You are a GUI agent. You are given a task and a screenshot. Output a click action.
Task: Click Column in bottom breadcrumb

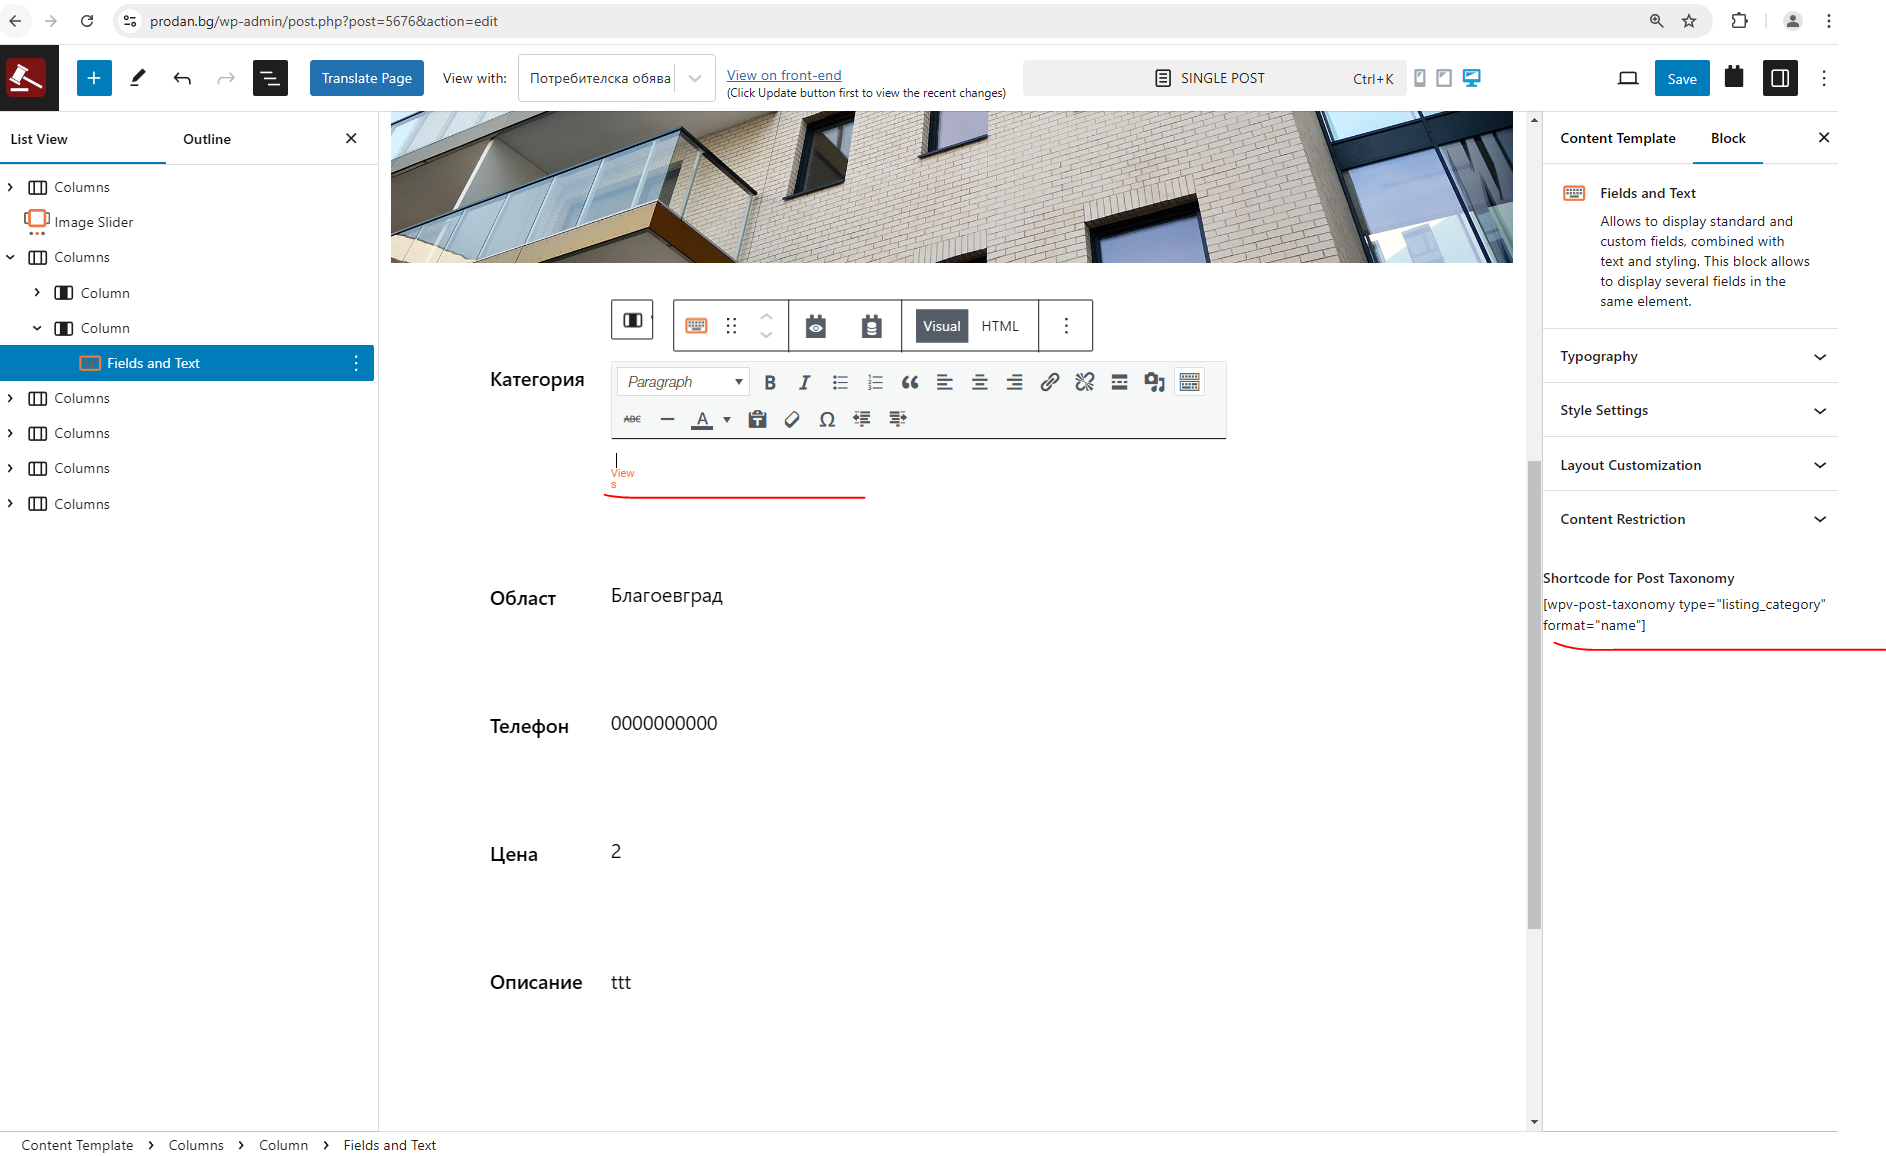(283, 1145)
